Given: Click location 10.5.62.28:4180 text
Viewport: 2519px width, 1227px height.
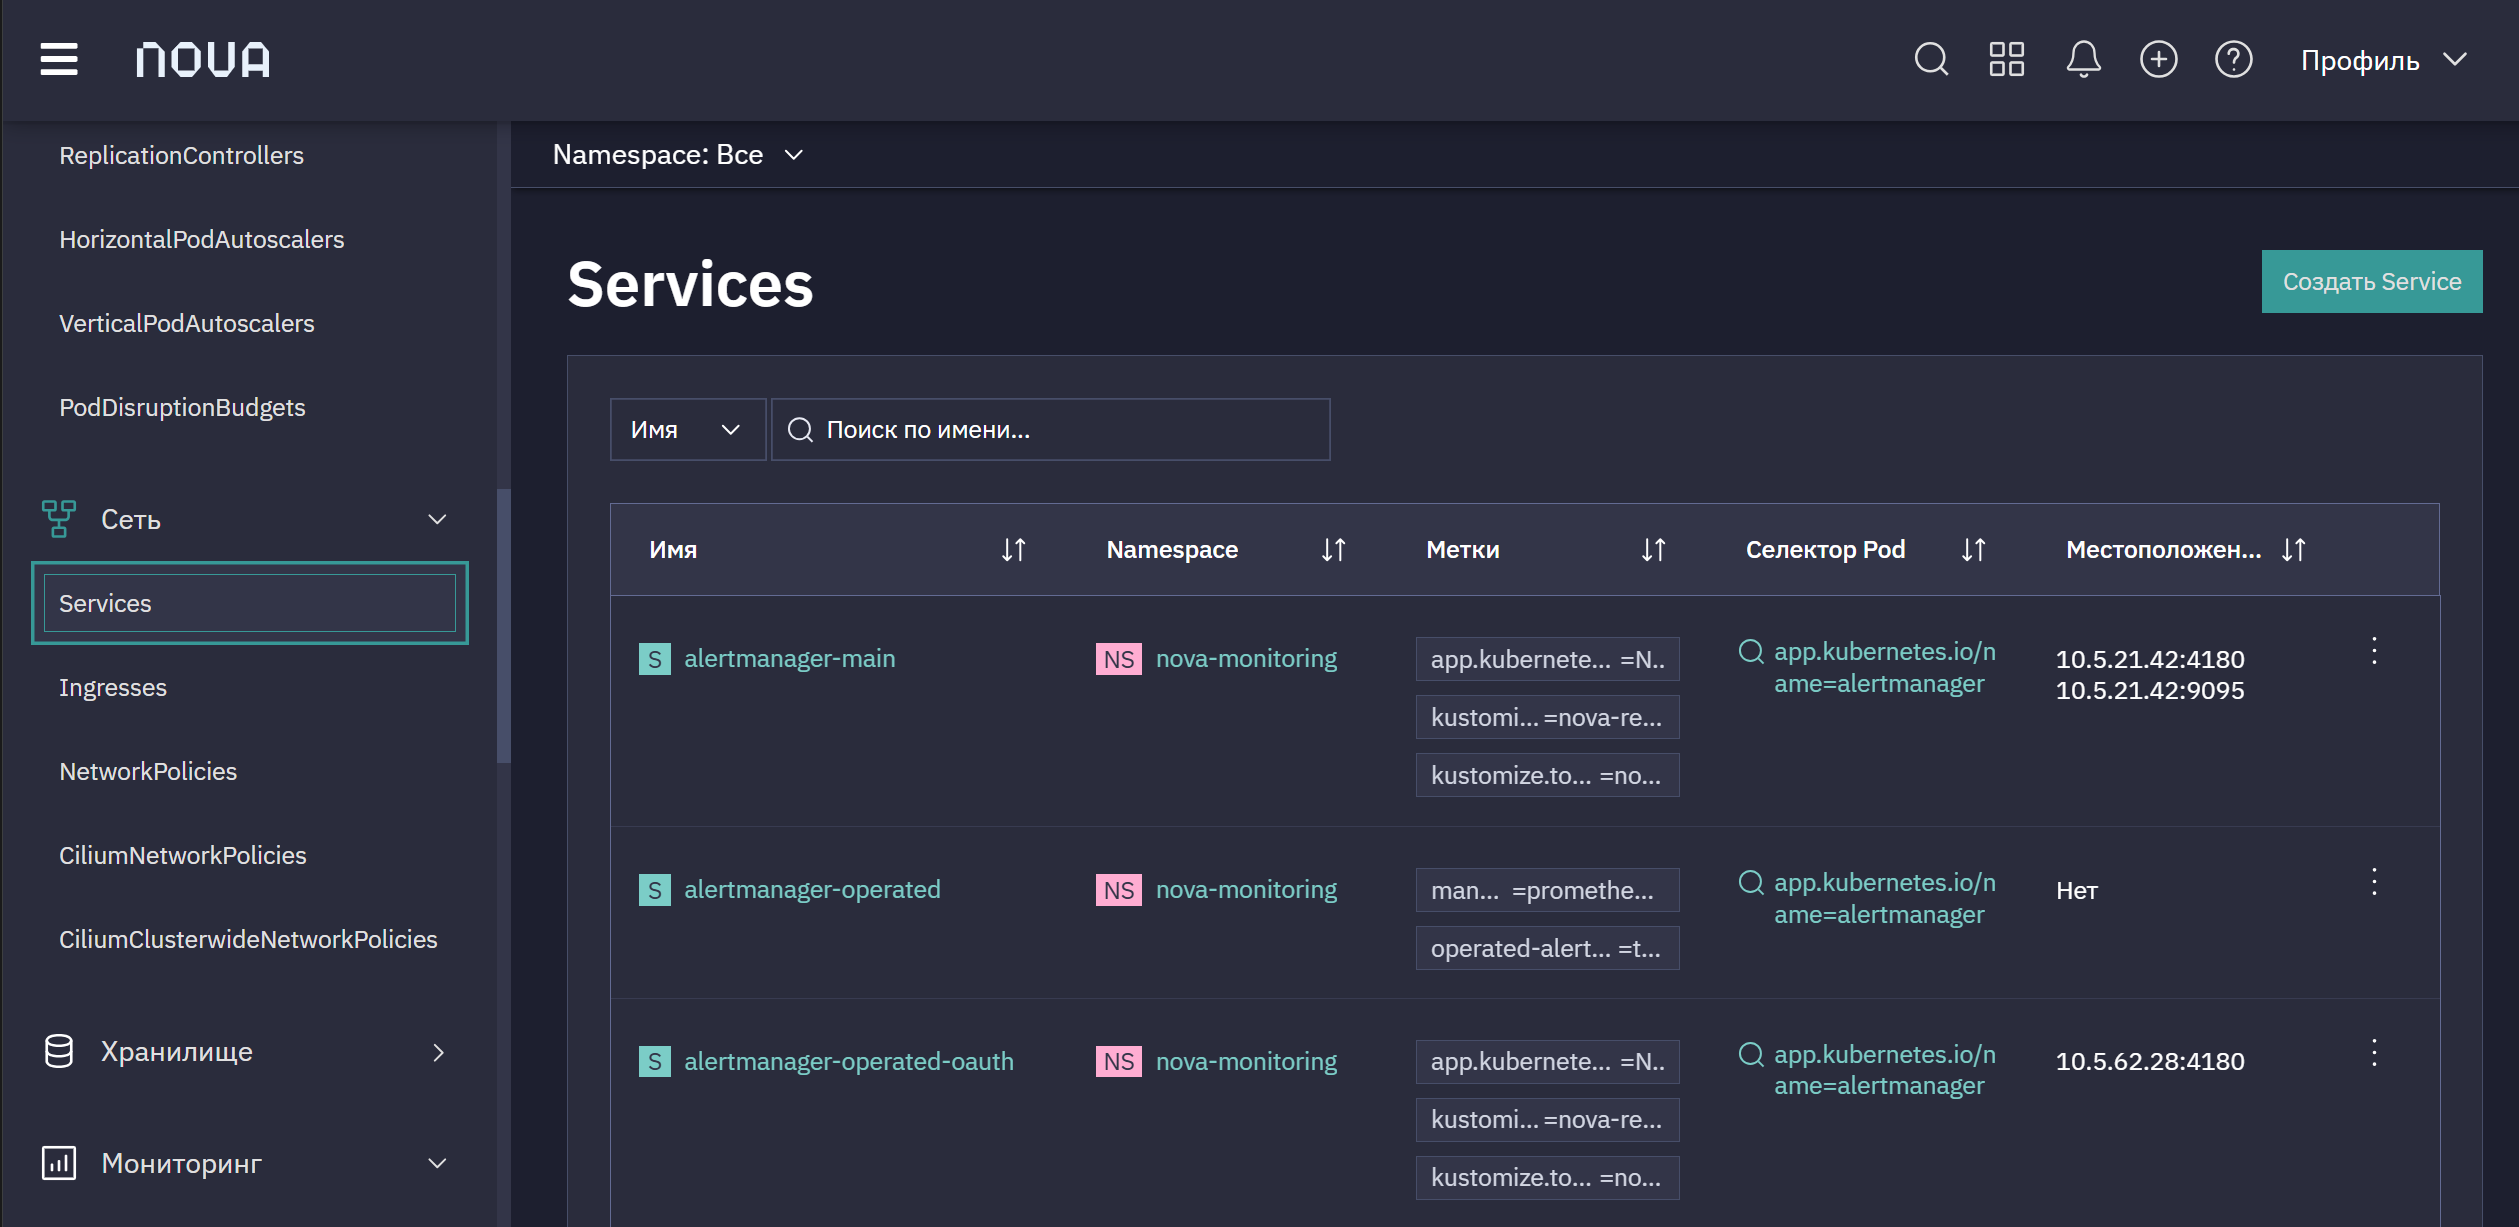Looking at the screenshot, I should click(2150, 1062).
